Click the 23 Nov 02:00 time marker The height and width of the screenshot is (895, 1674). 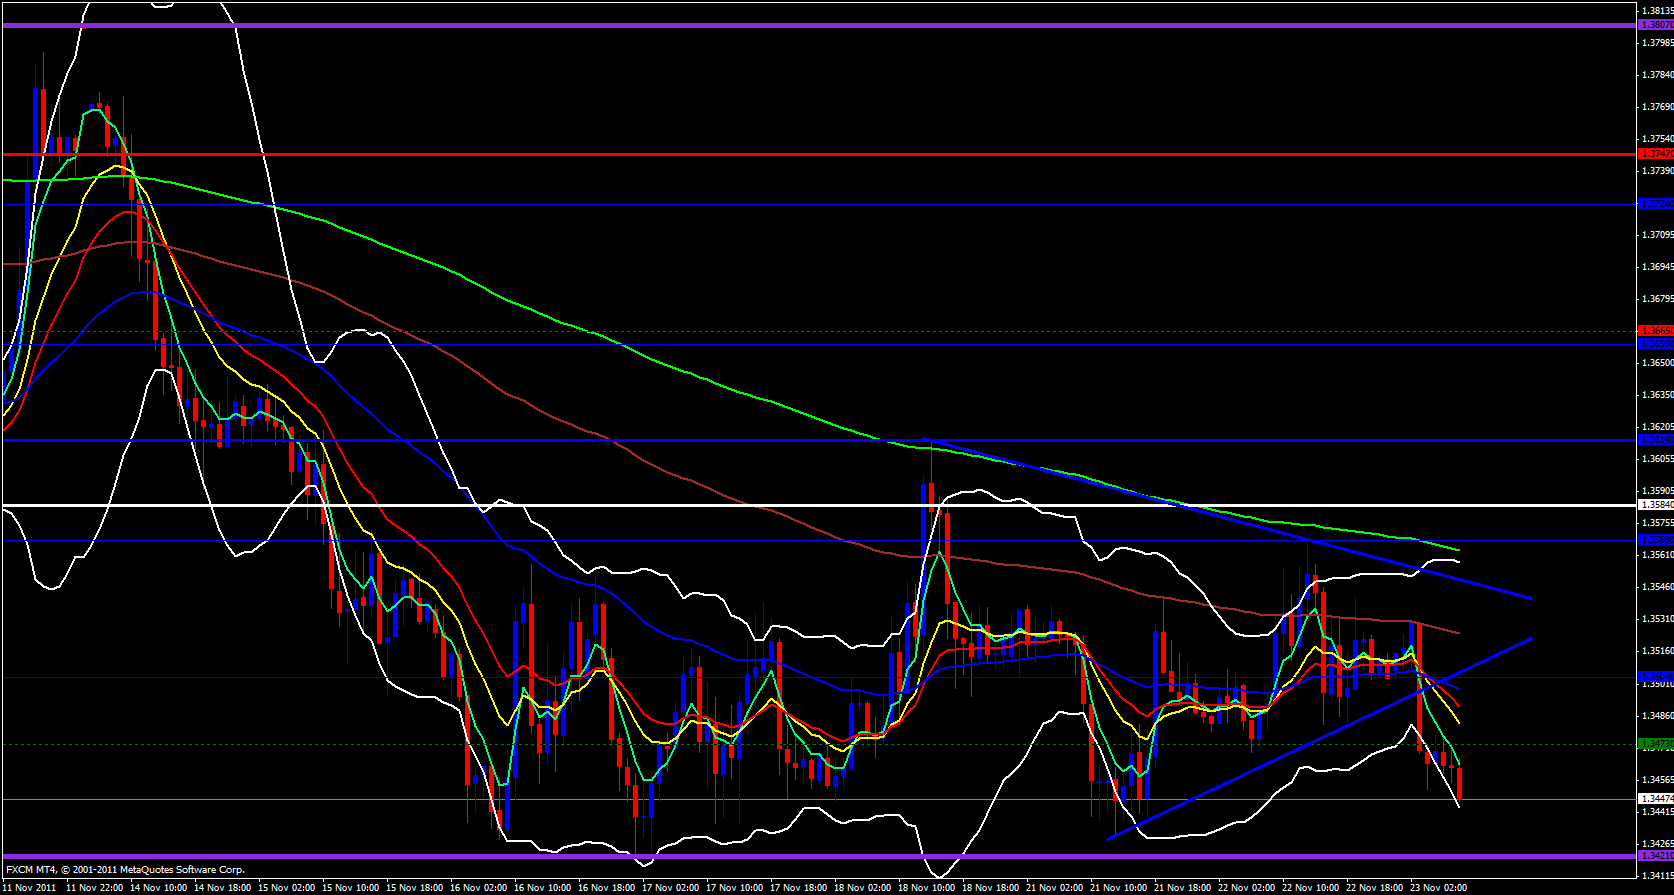coord(1437,888)
